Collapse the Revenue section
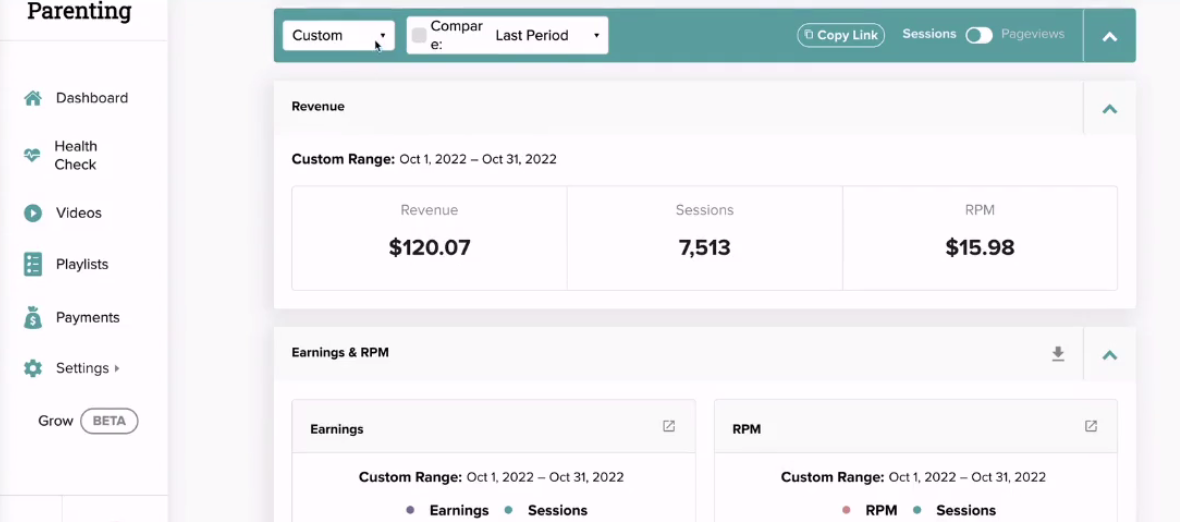Image resolution: width=1180 pixels, height=522 pixels. coord(1109,108)
